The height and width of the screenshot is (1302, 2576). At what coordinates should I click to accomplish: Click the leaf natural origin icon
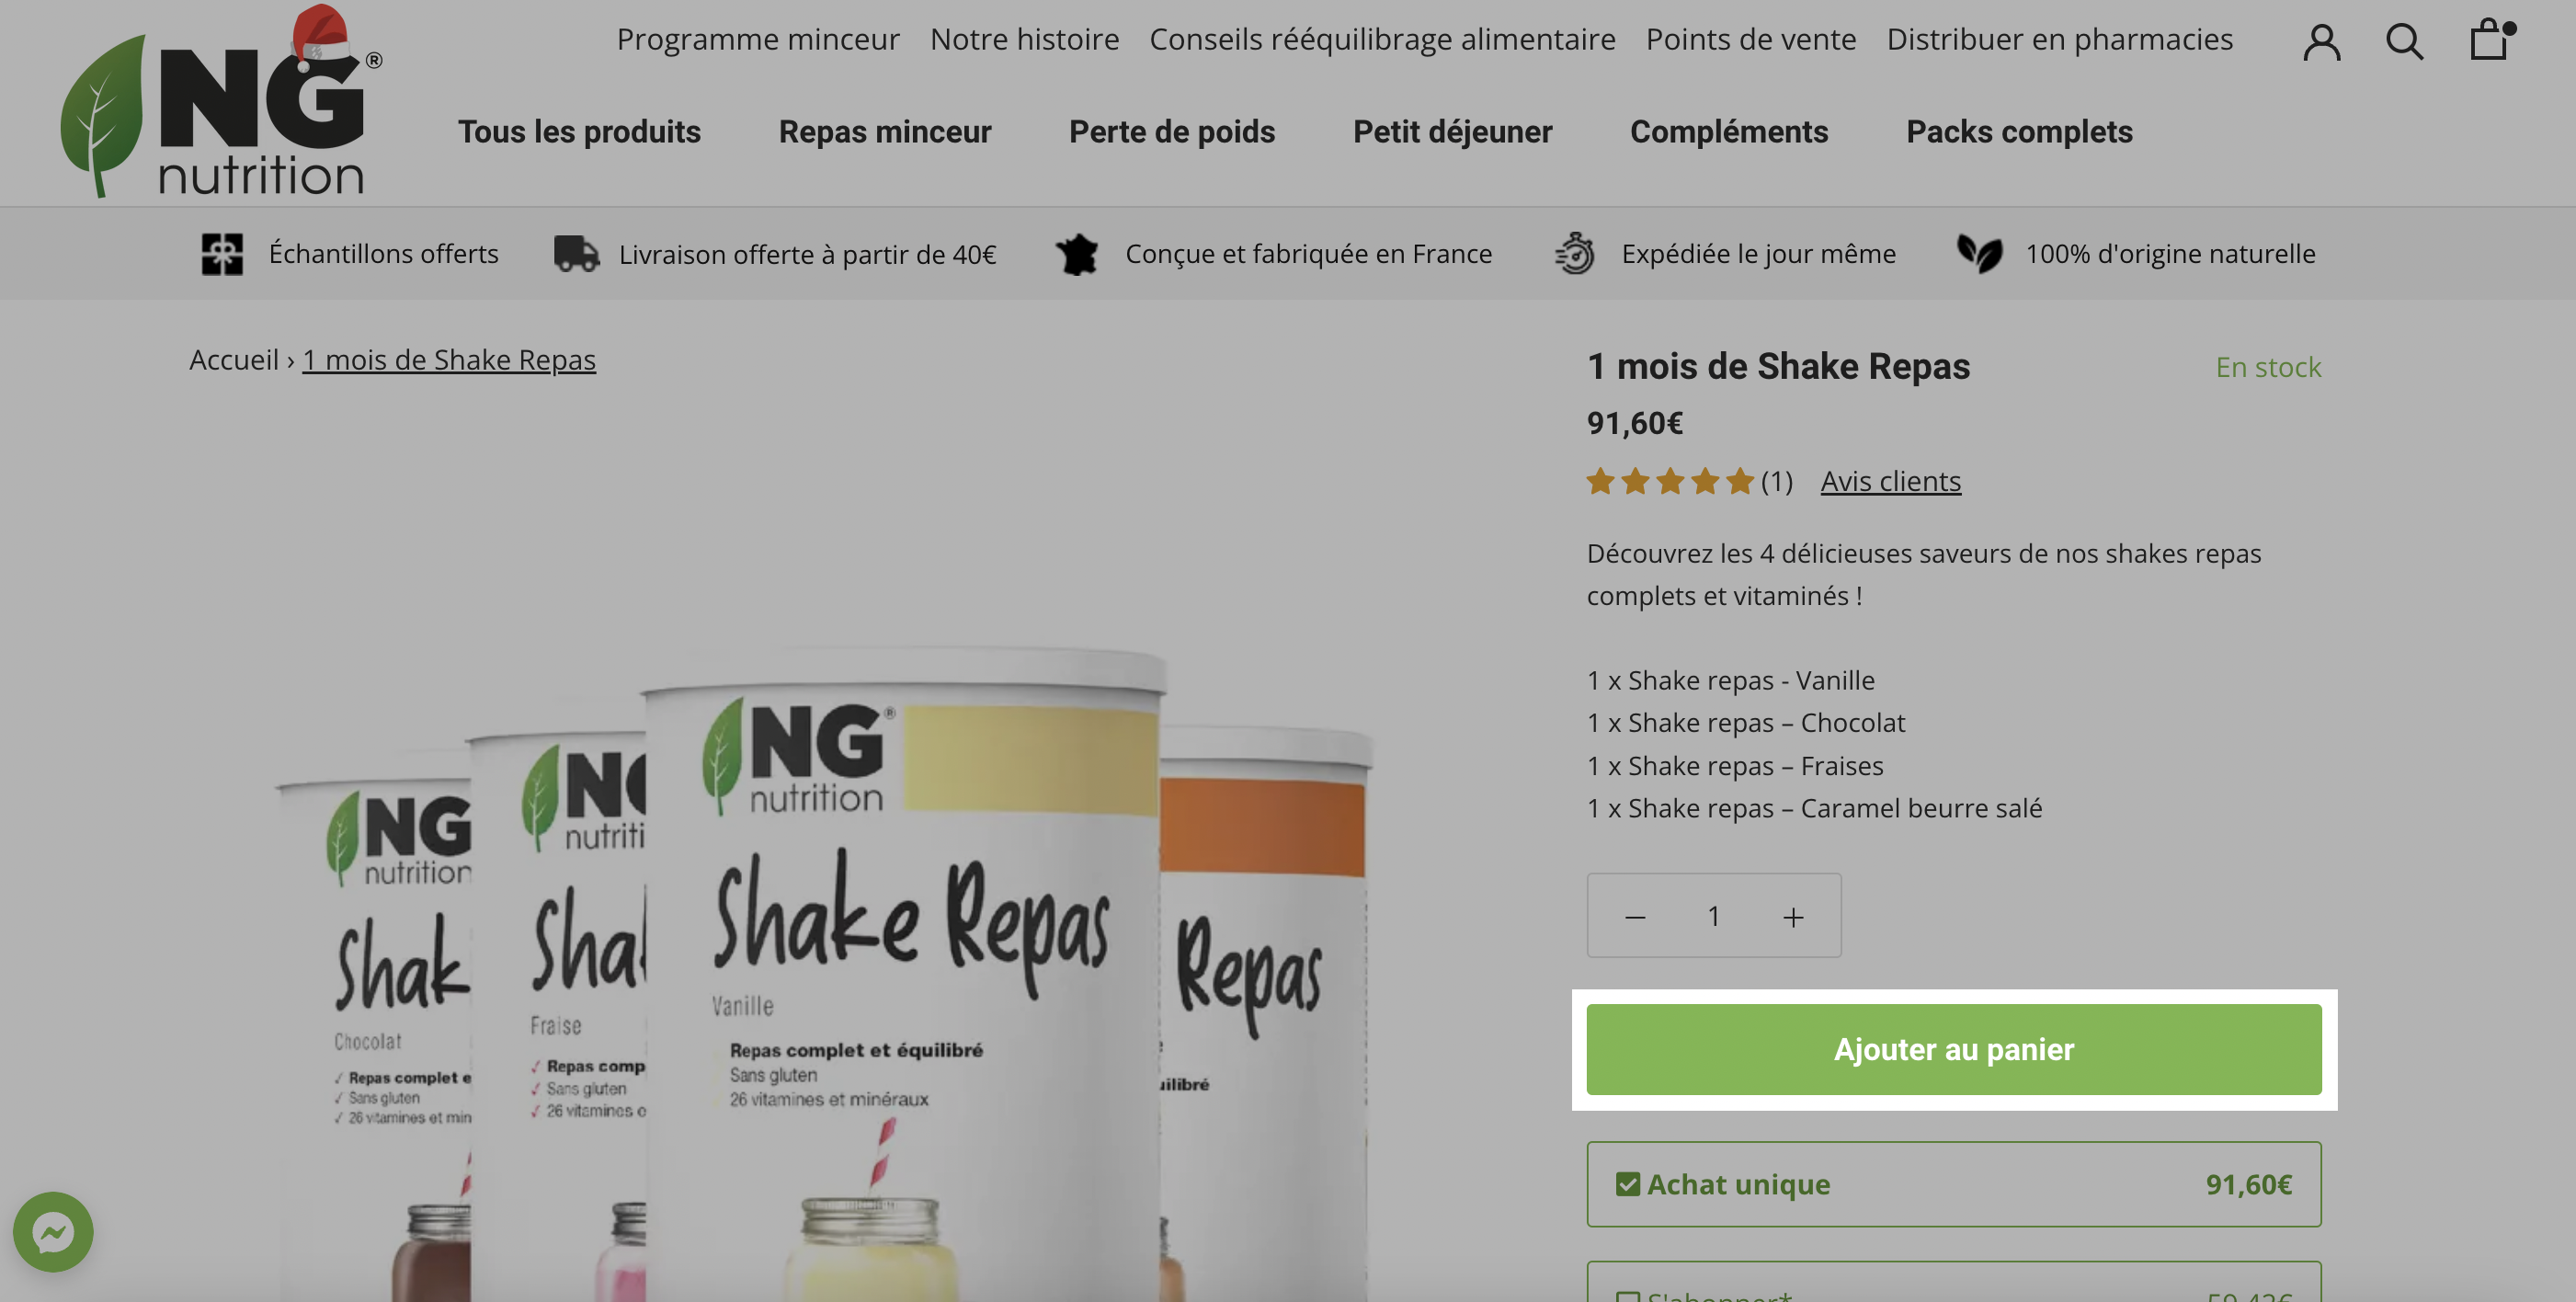point(1979,254)
